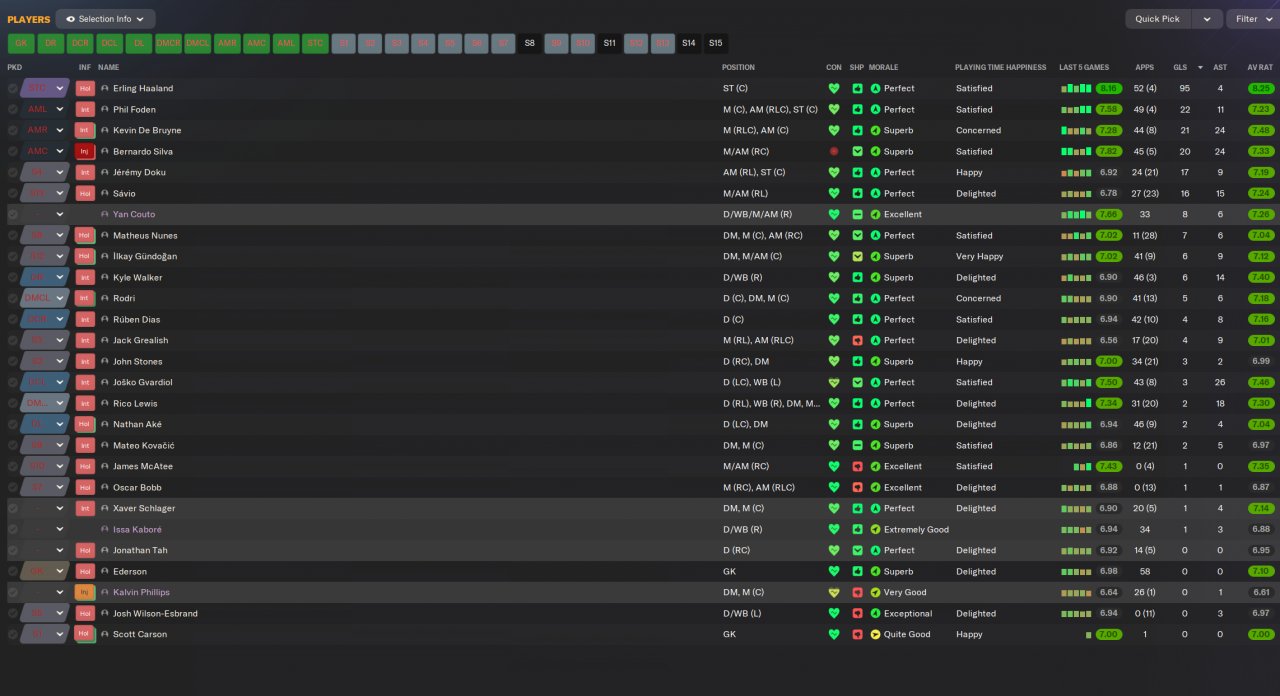Select the DMCR position slot

pyautogui.click(x=168, y=43)
